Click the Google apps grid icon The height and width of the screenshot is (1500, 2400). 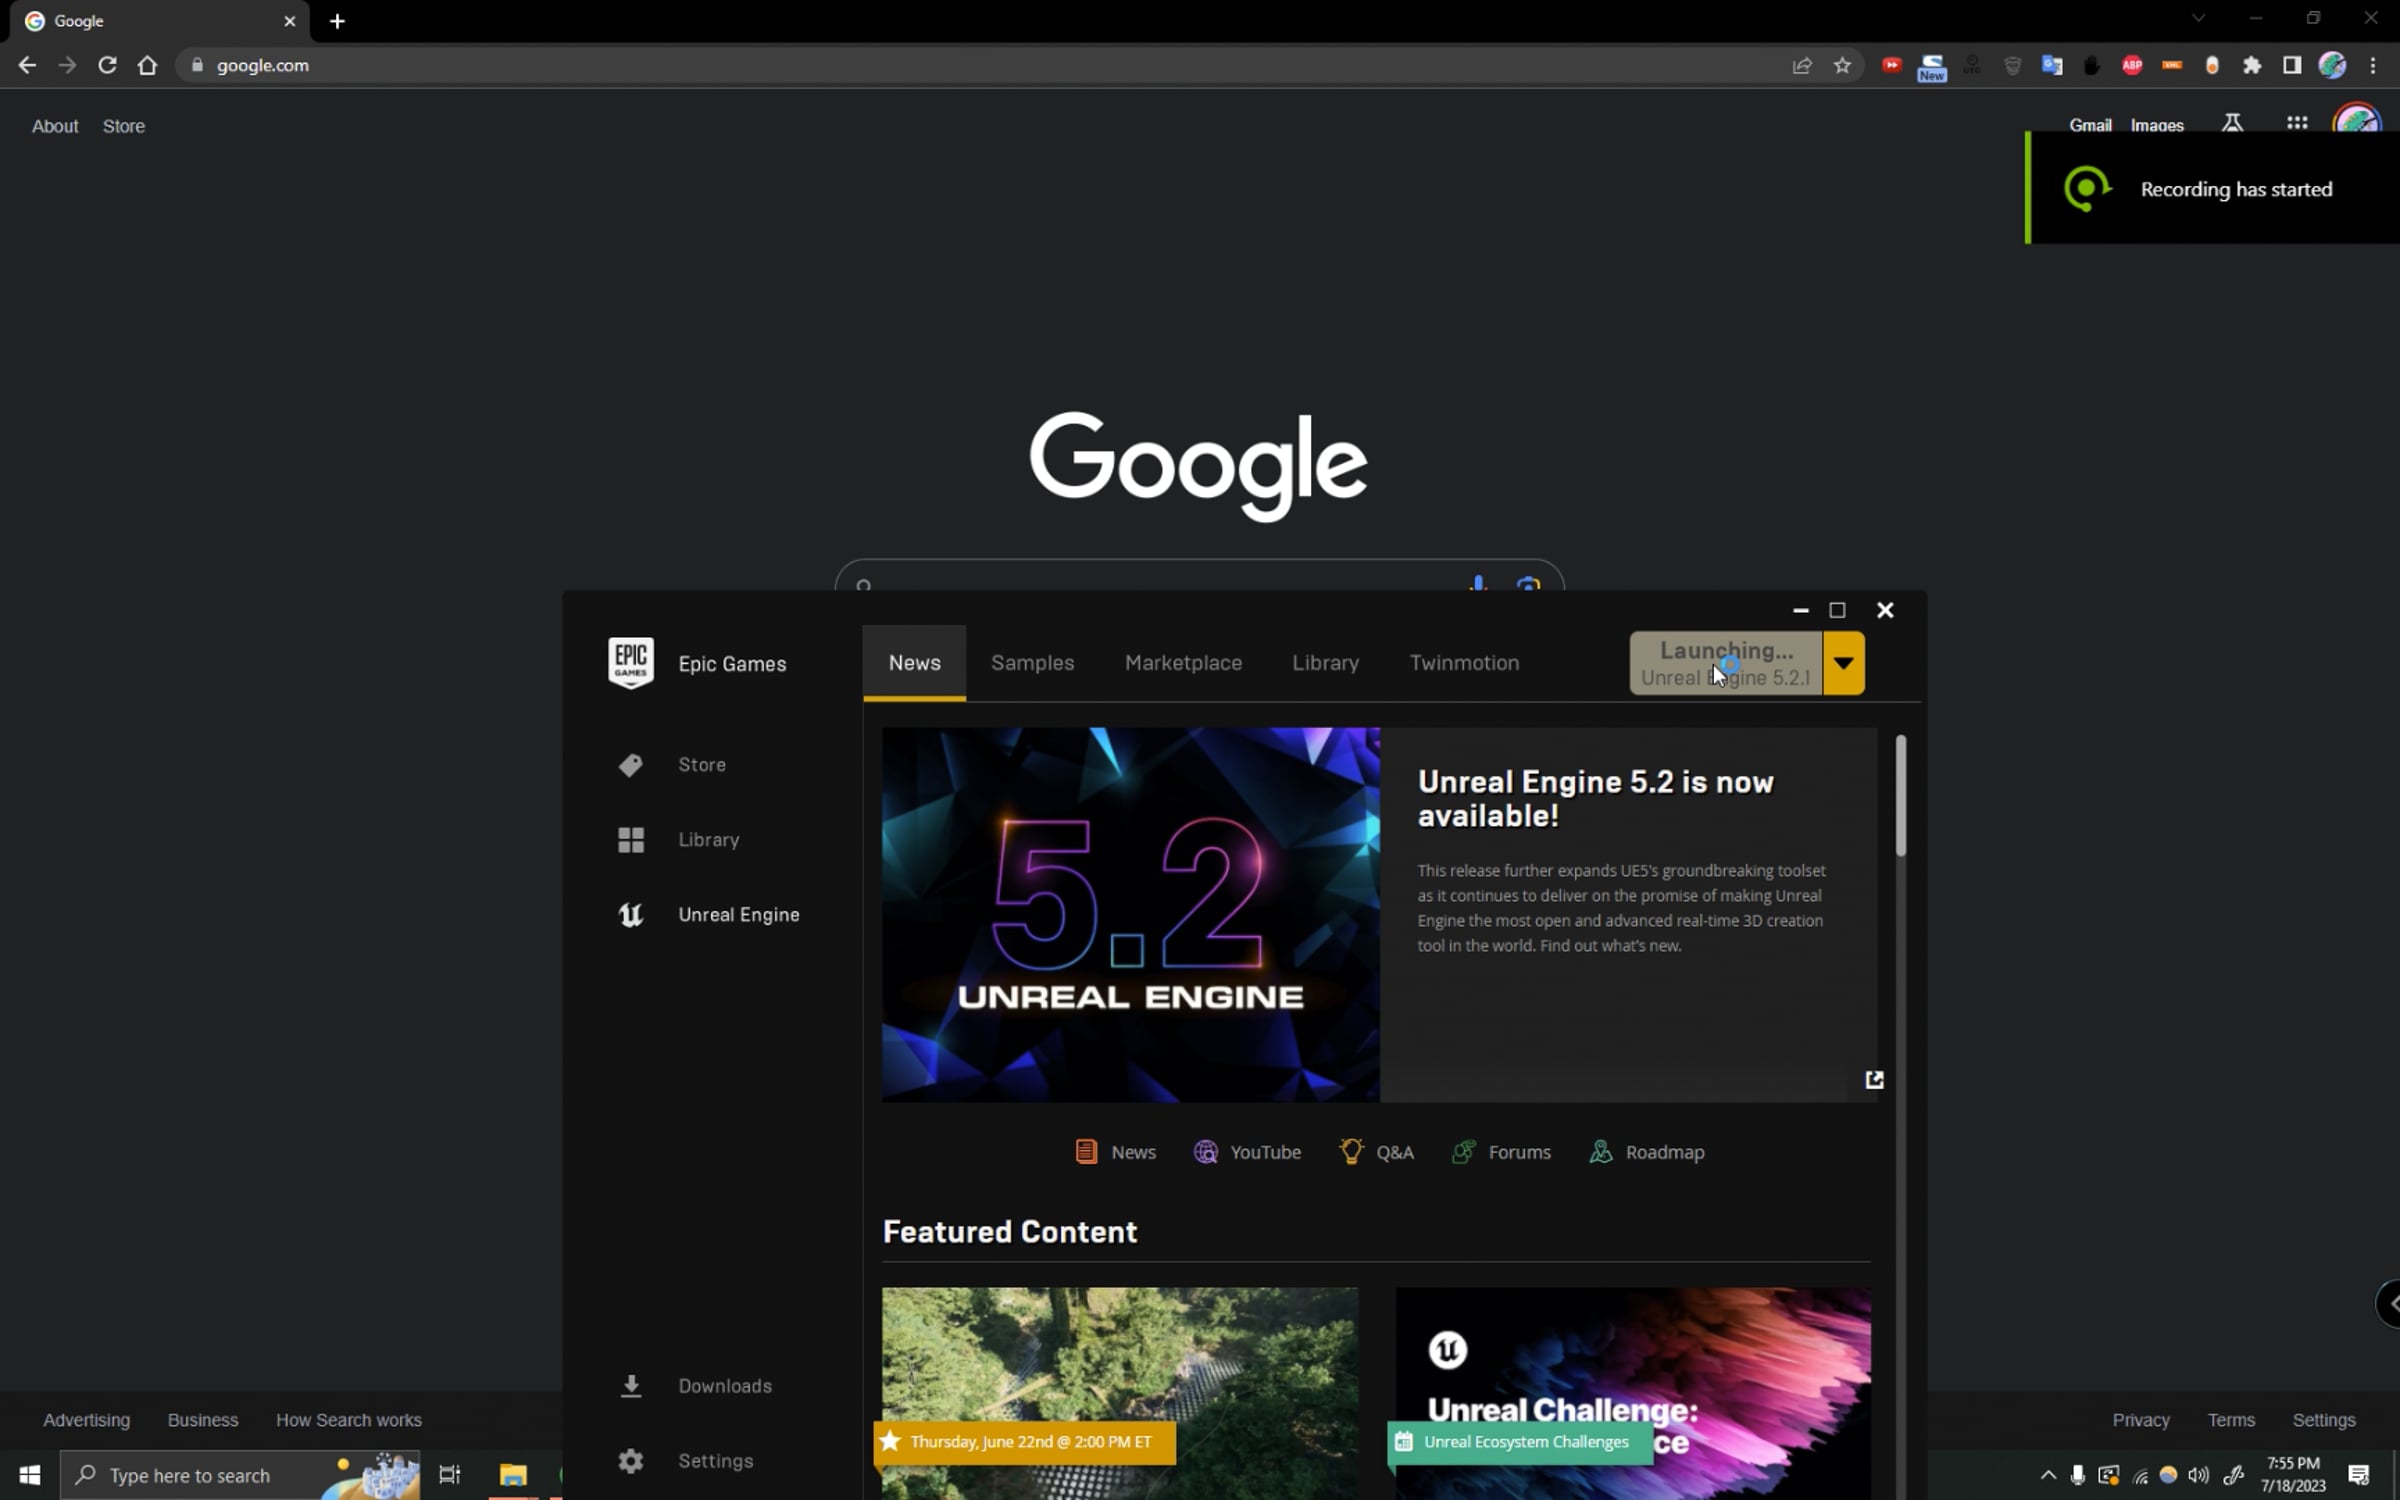tap(2297, 124)
